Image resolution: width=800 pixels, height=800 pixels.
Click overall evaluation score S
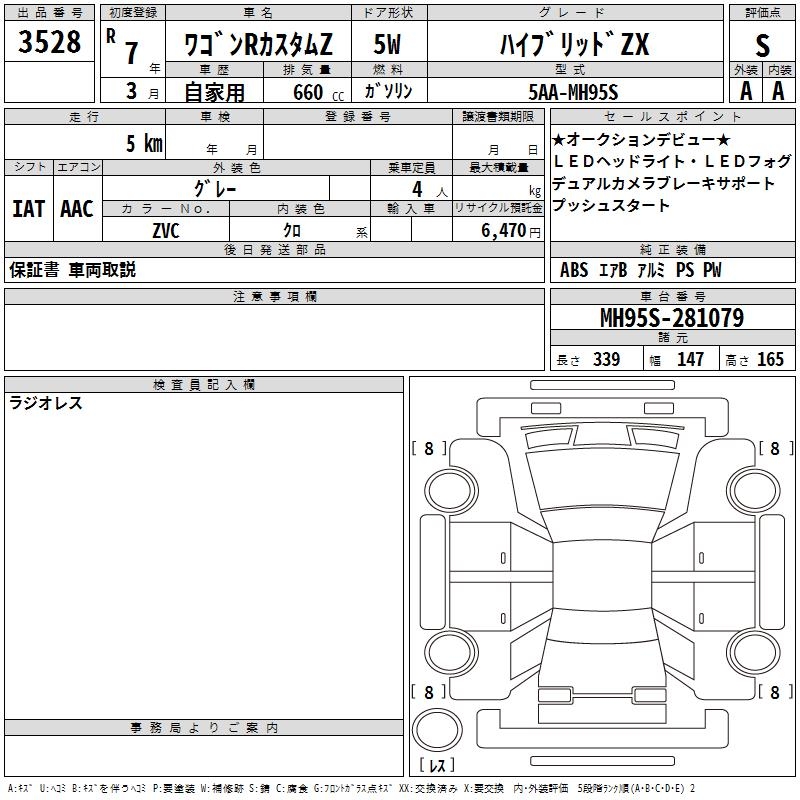[x=762, y=45]
